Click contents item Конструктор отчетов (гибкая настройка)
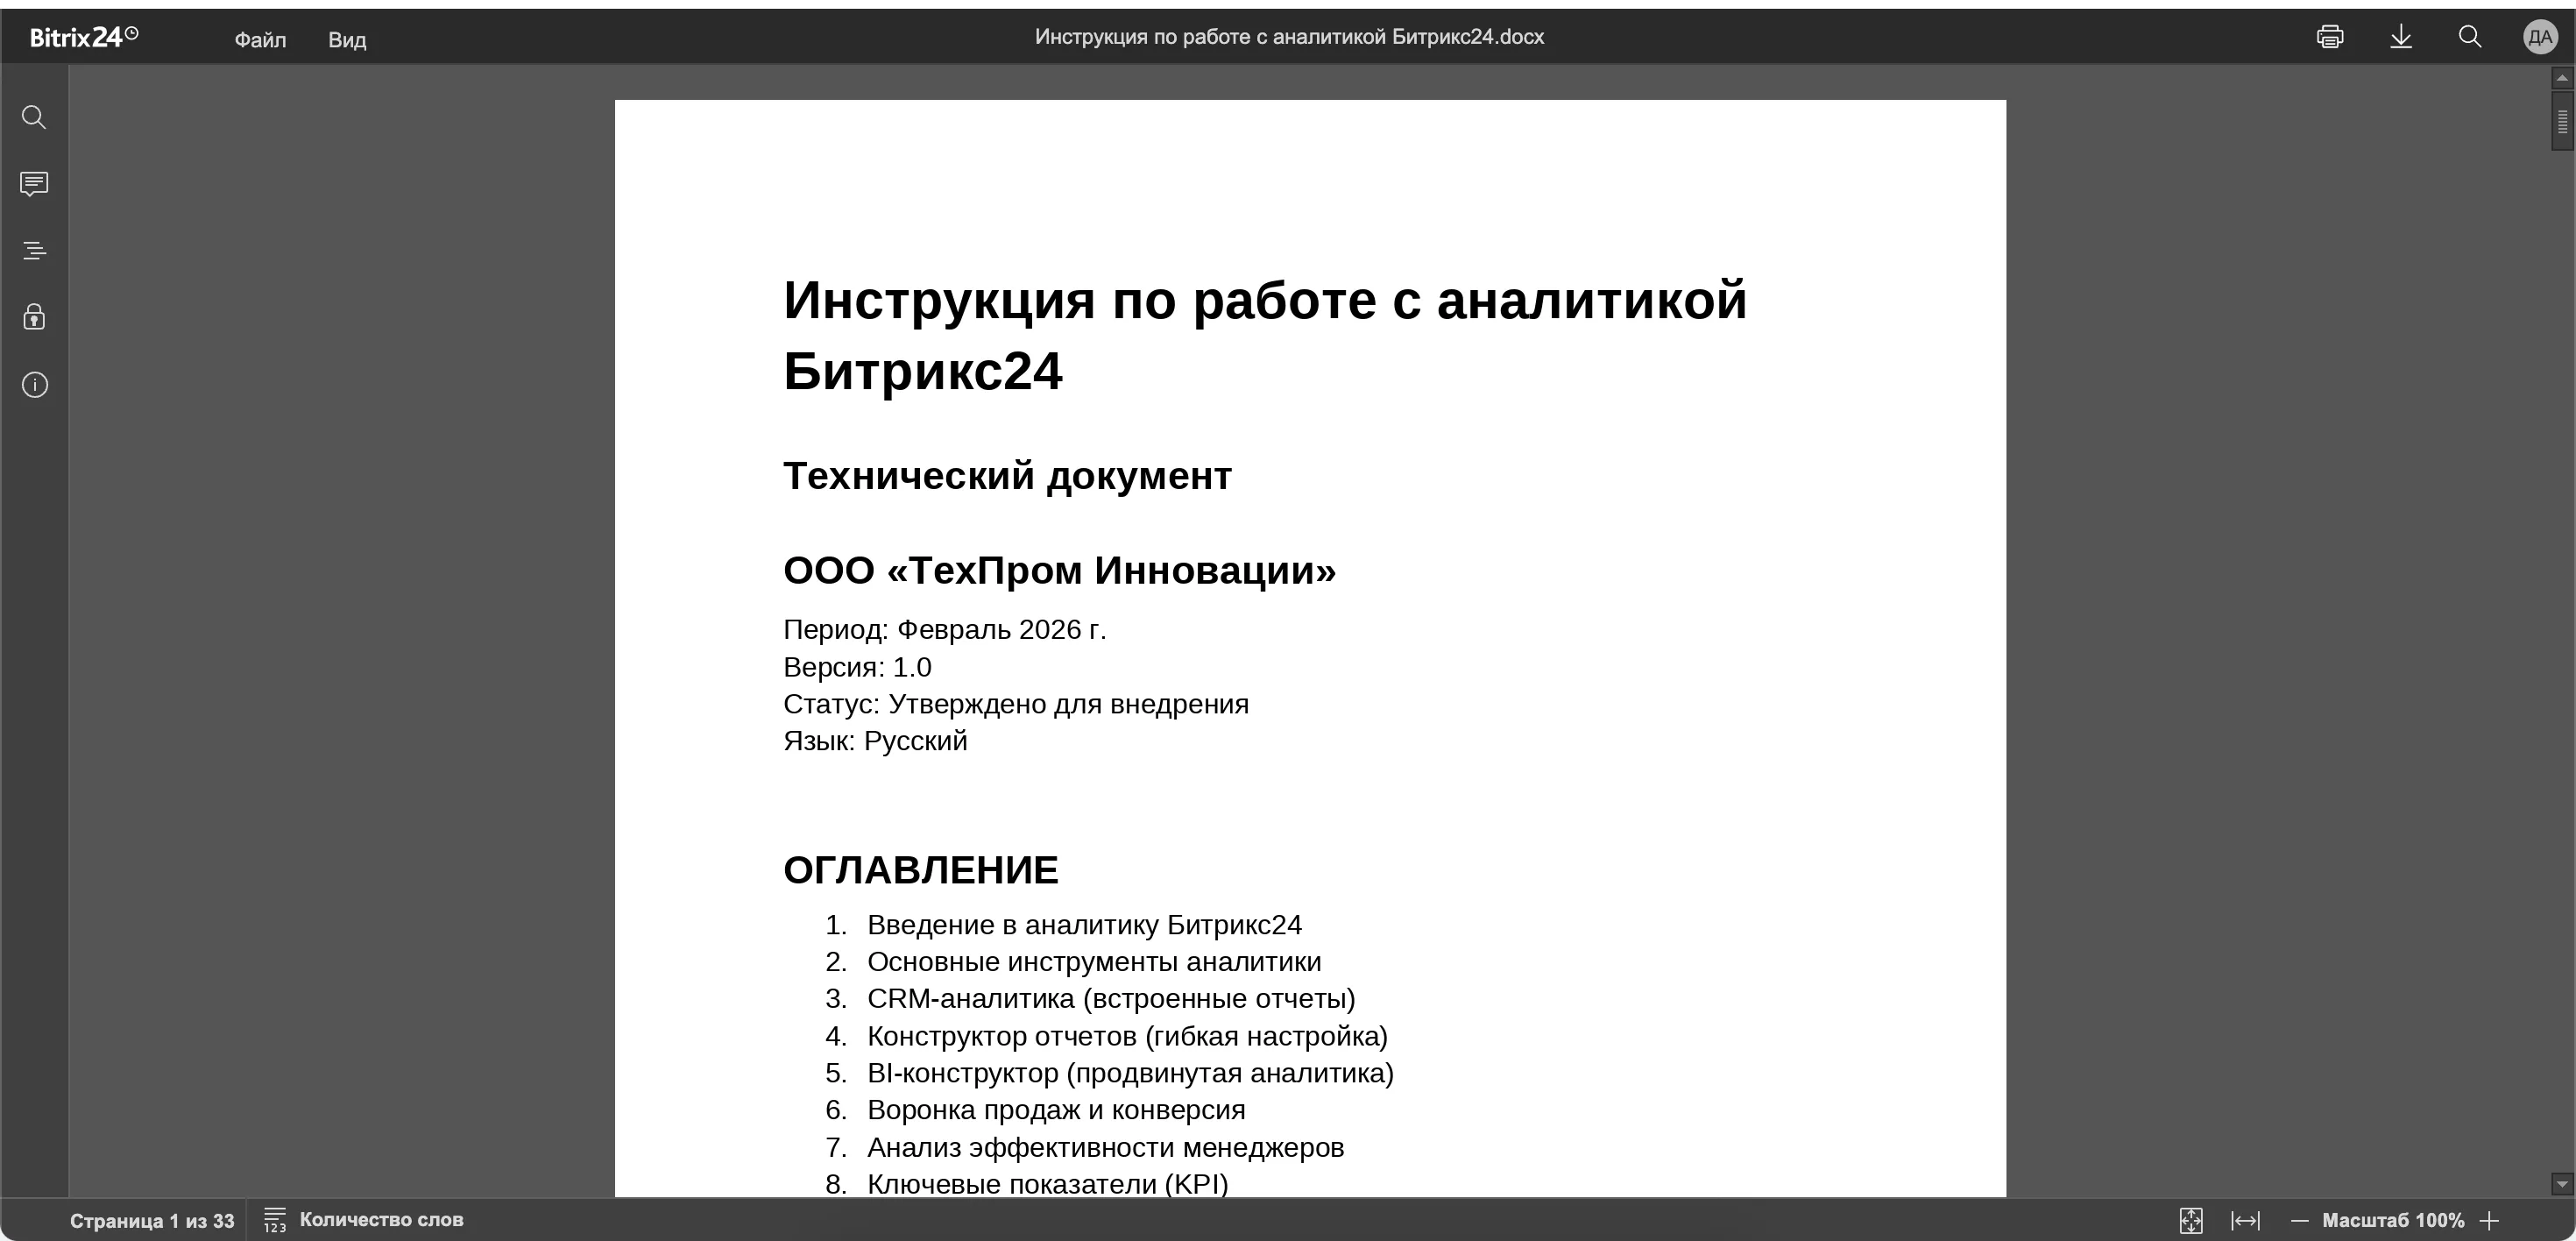Image resolution: width=2576 pixels, height=1241 pixels. 1127,1036
